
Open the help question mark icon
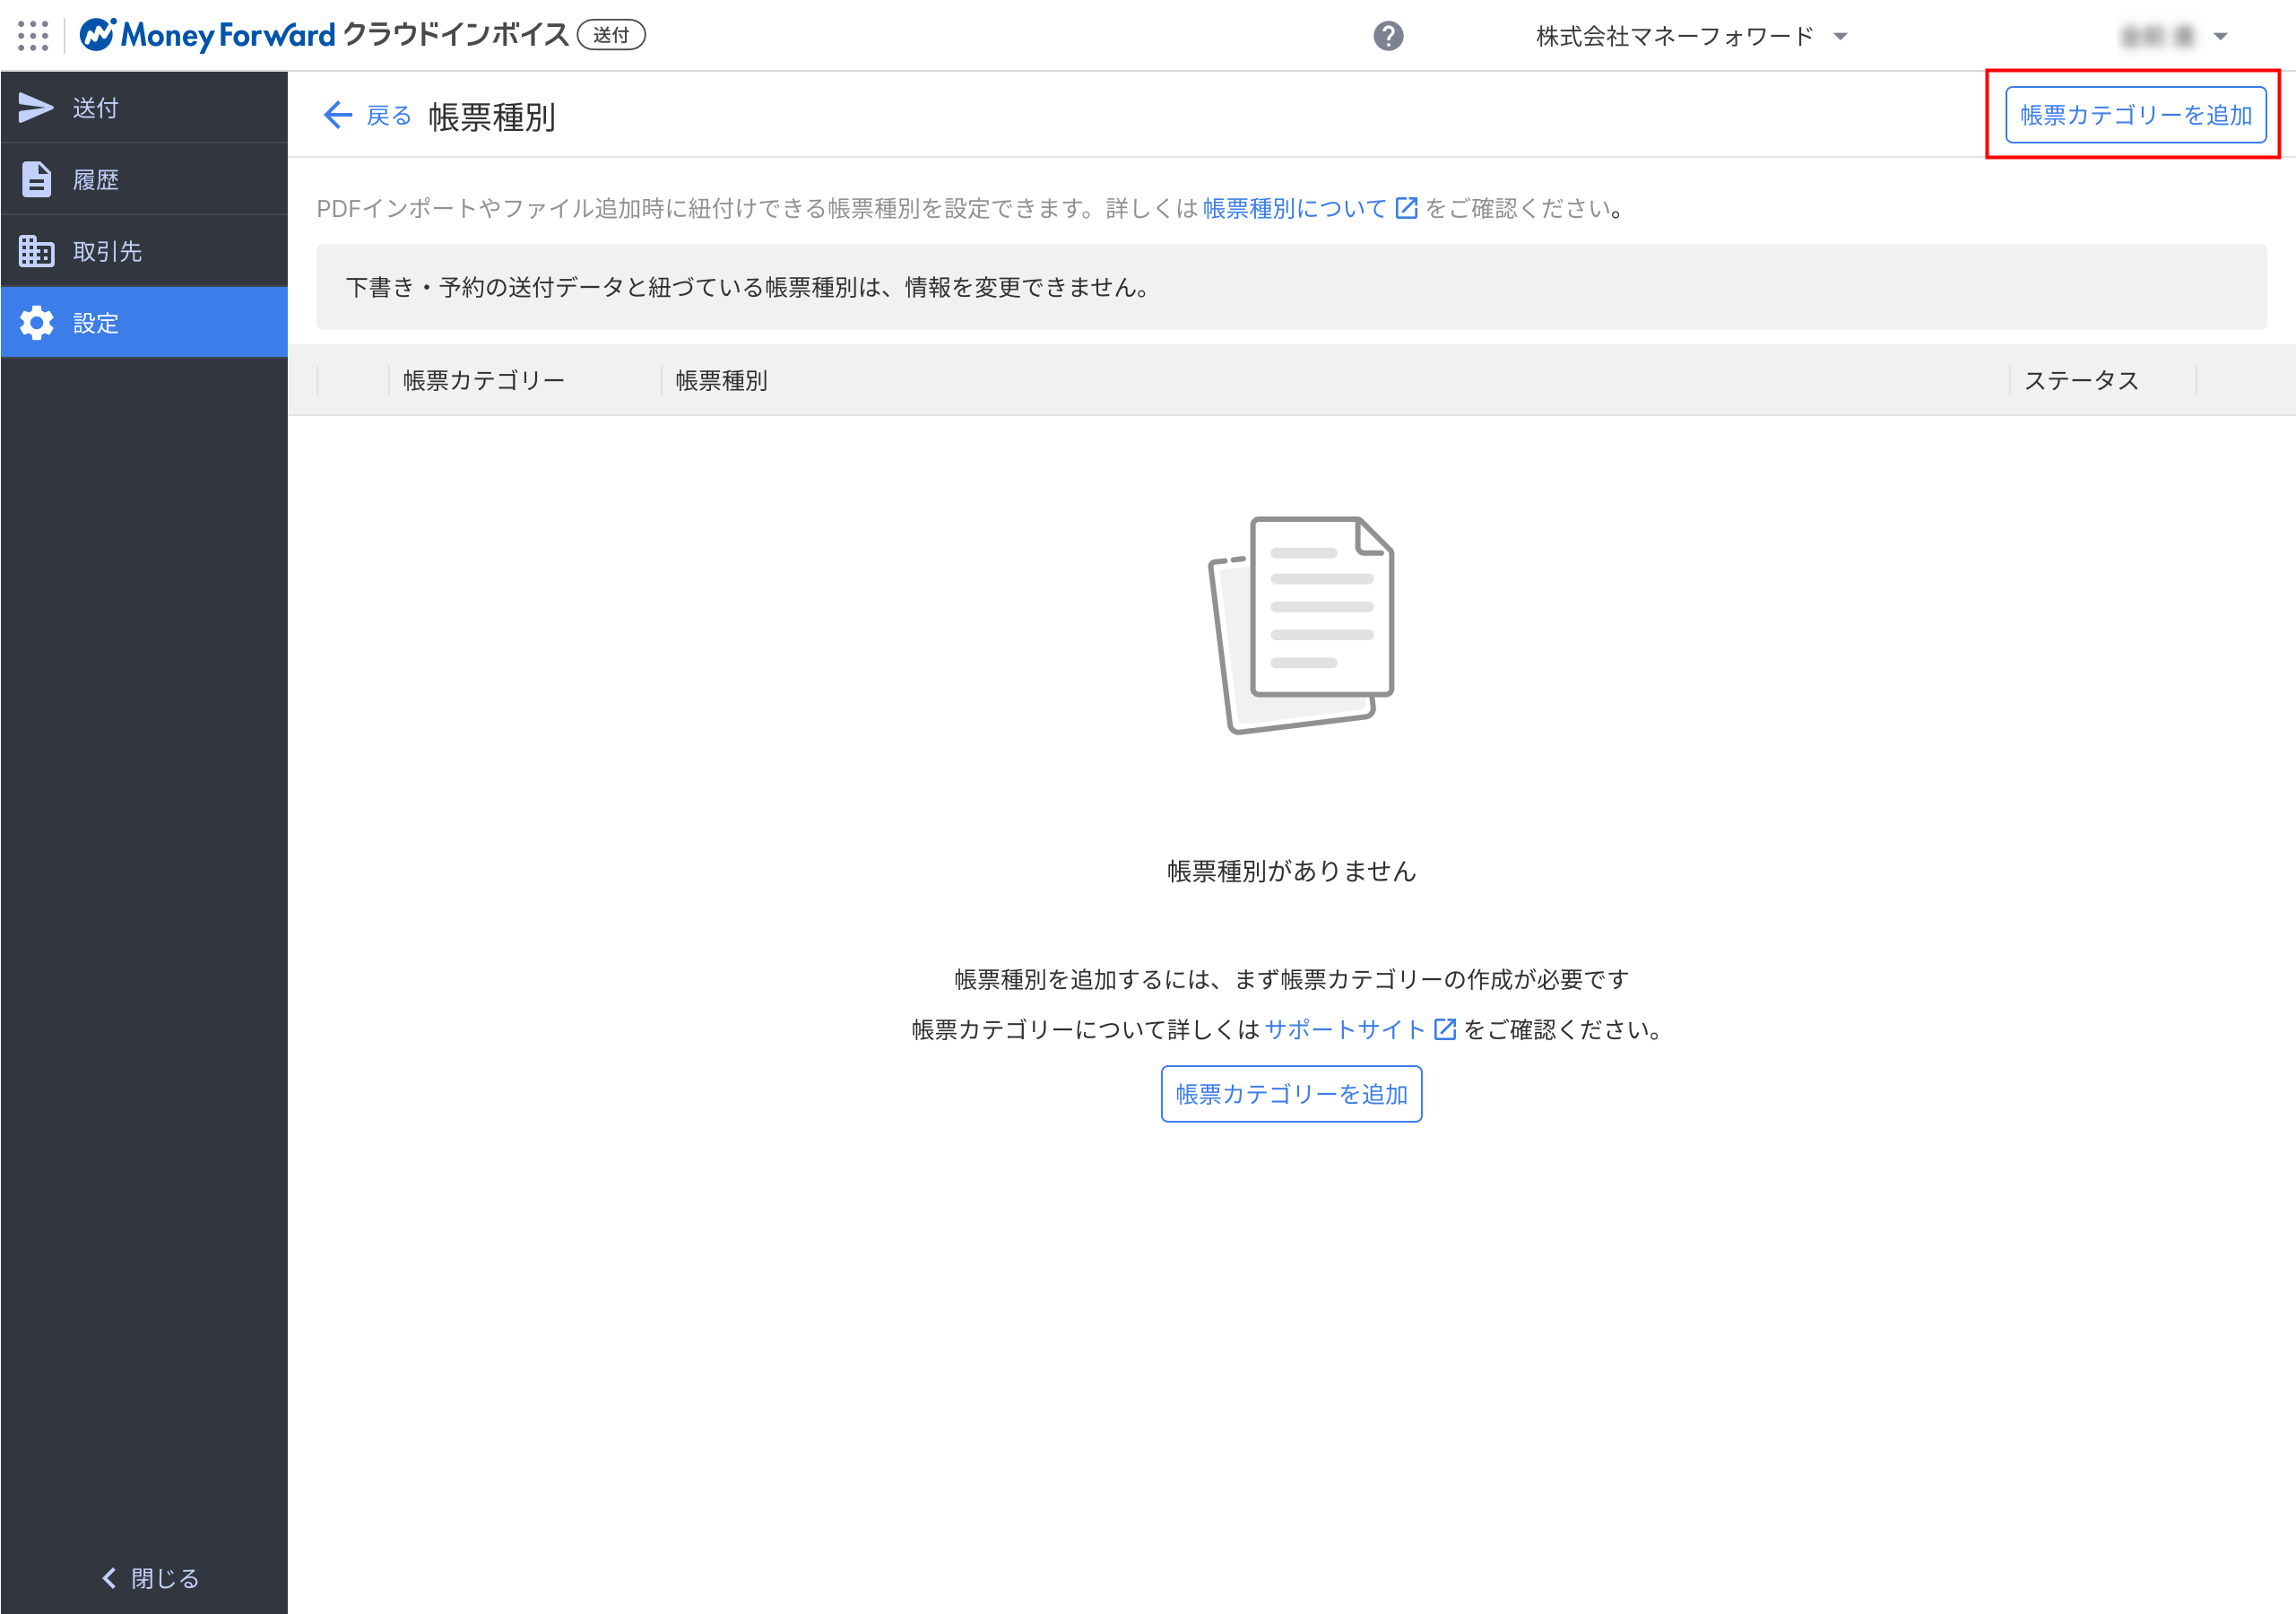[1388, 36]
